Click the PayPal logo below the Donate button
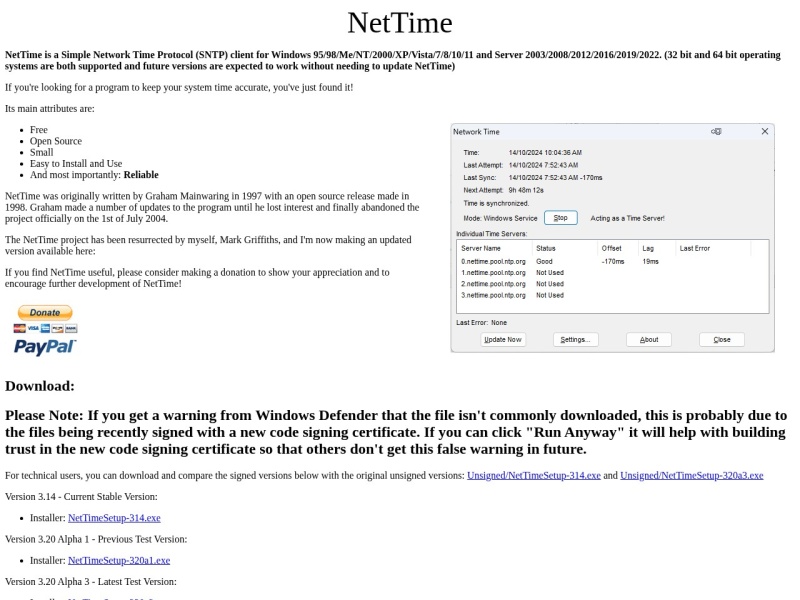800x600 pixels. [45, 347]
